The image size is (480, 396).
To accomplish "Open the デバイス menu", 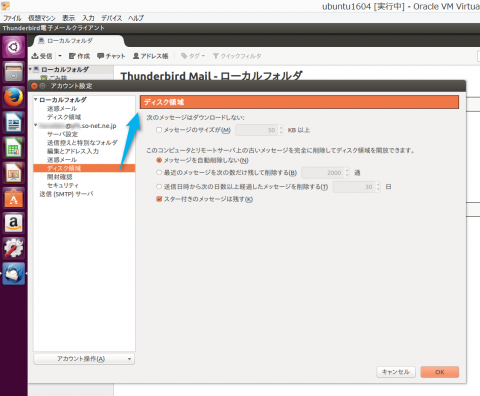I will [111, 18].
